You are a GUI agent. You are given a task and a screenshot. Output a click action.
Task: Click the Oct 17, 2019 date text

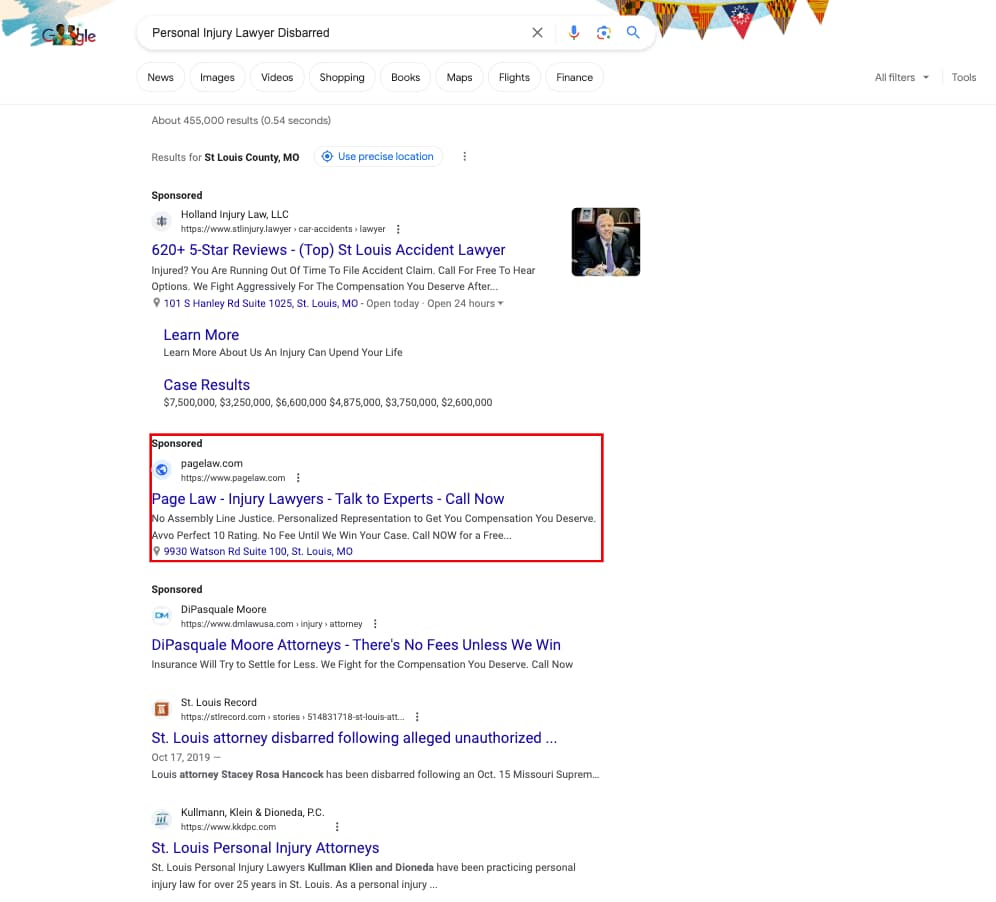click(x=180, y=757)
